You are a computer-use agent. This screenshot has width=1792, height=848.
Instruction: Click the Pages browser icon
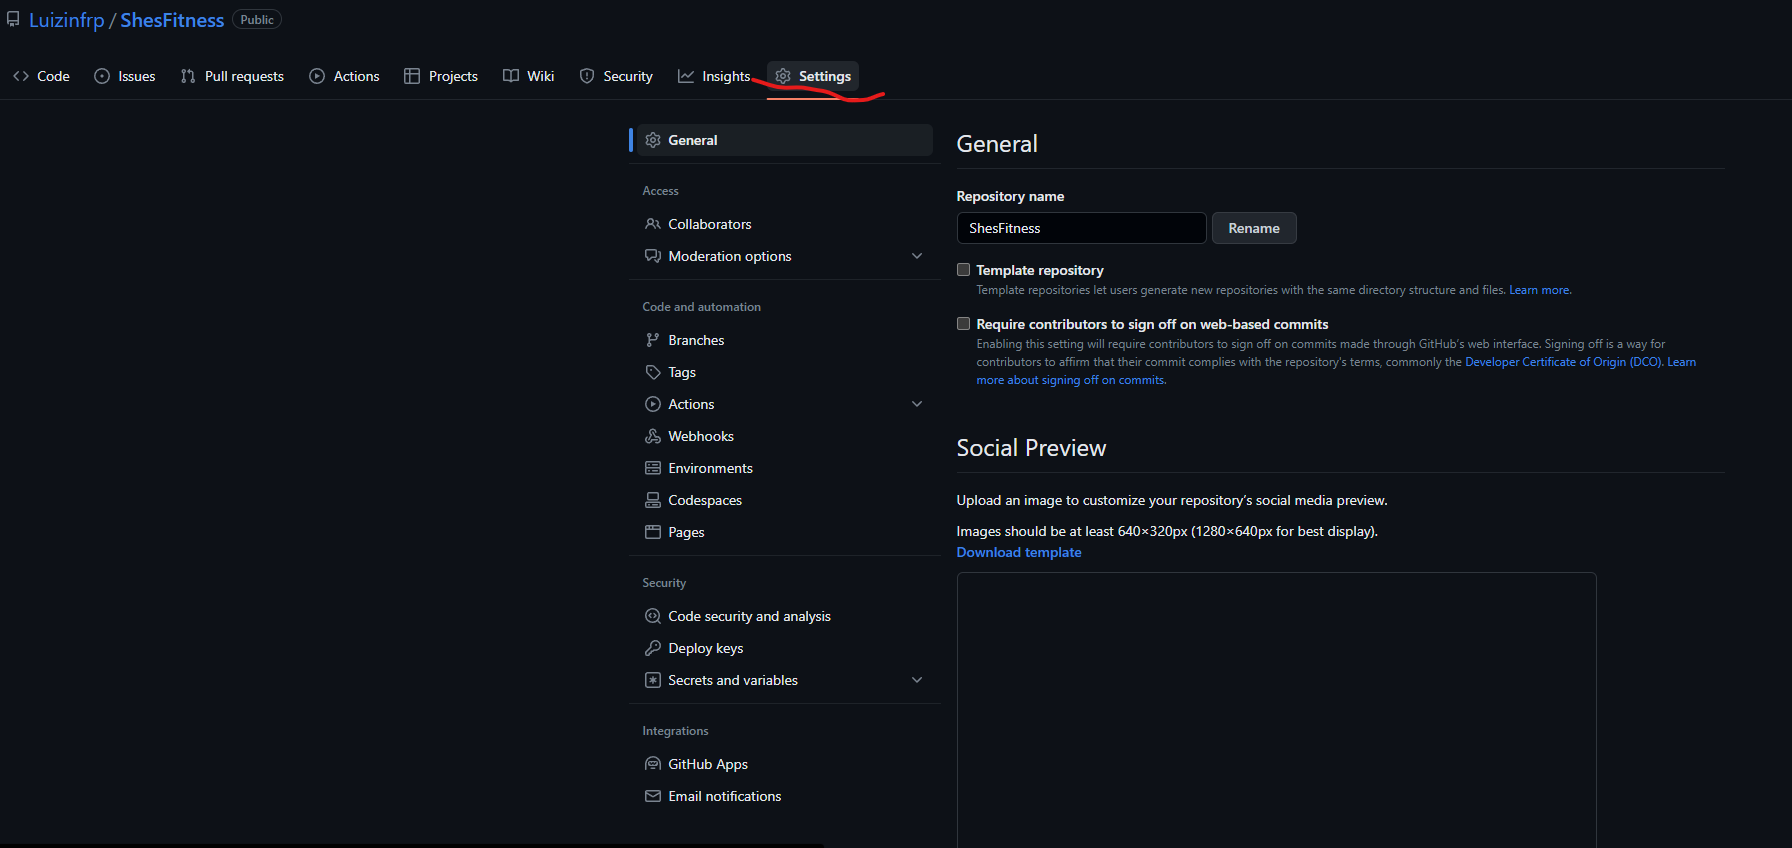click(x=653, y=532)
